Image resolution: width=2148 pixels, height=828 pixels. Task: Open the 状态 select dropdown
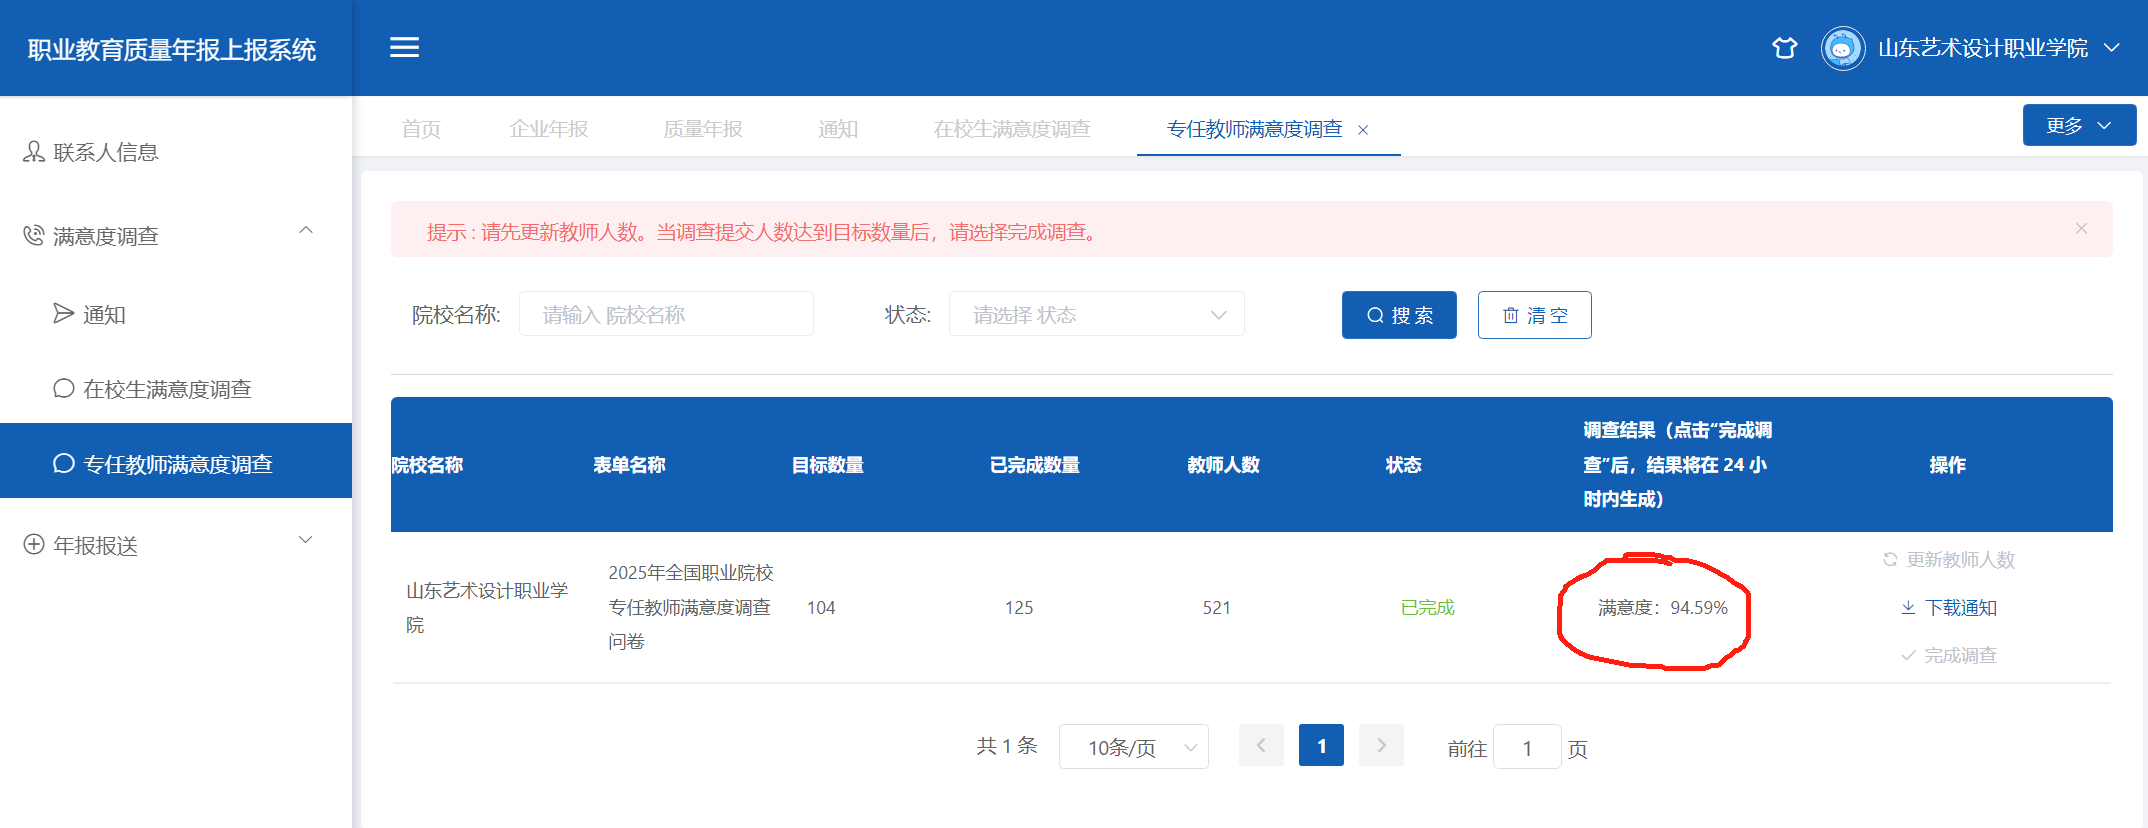(1096, 315)
